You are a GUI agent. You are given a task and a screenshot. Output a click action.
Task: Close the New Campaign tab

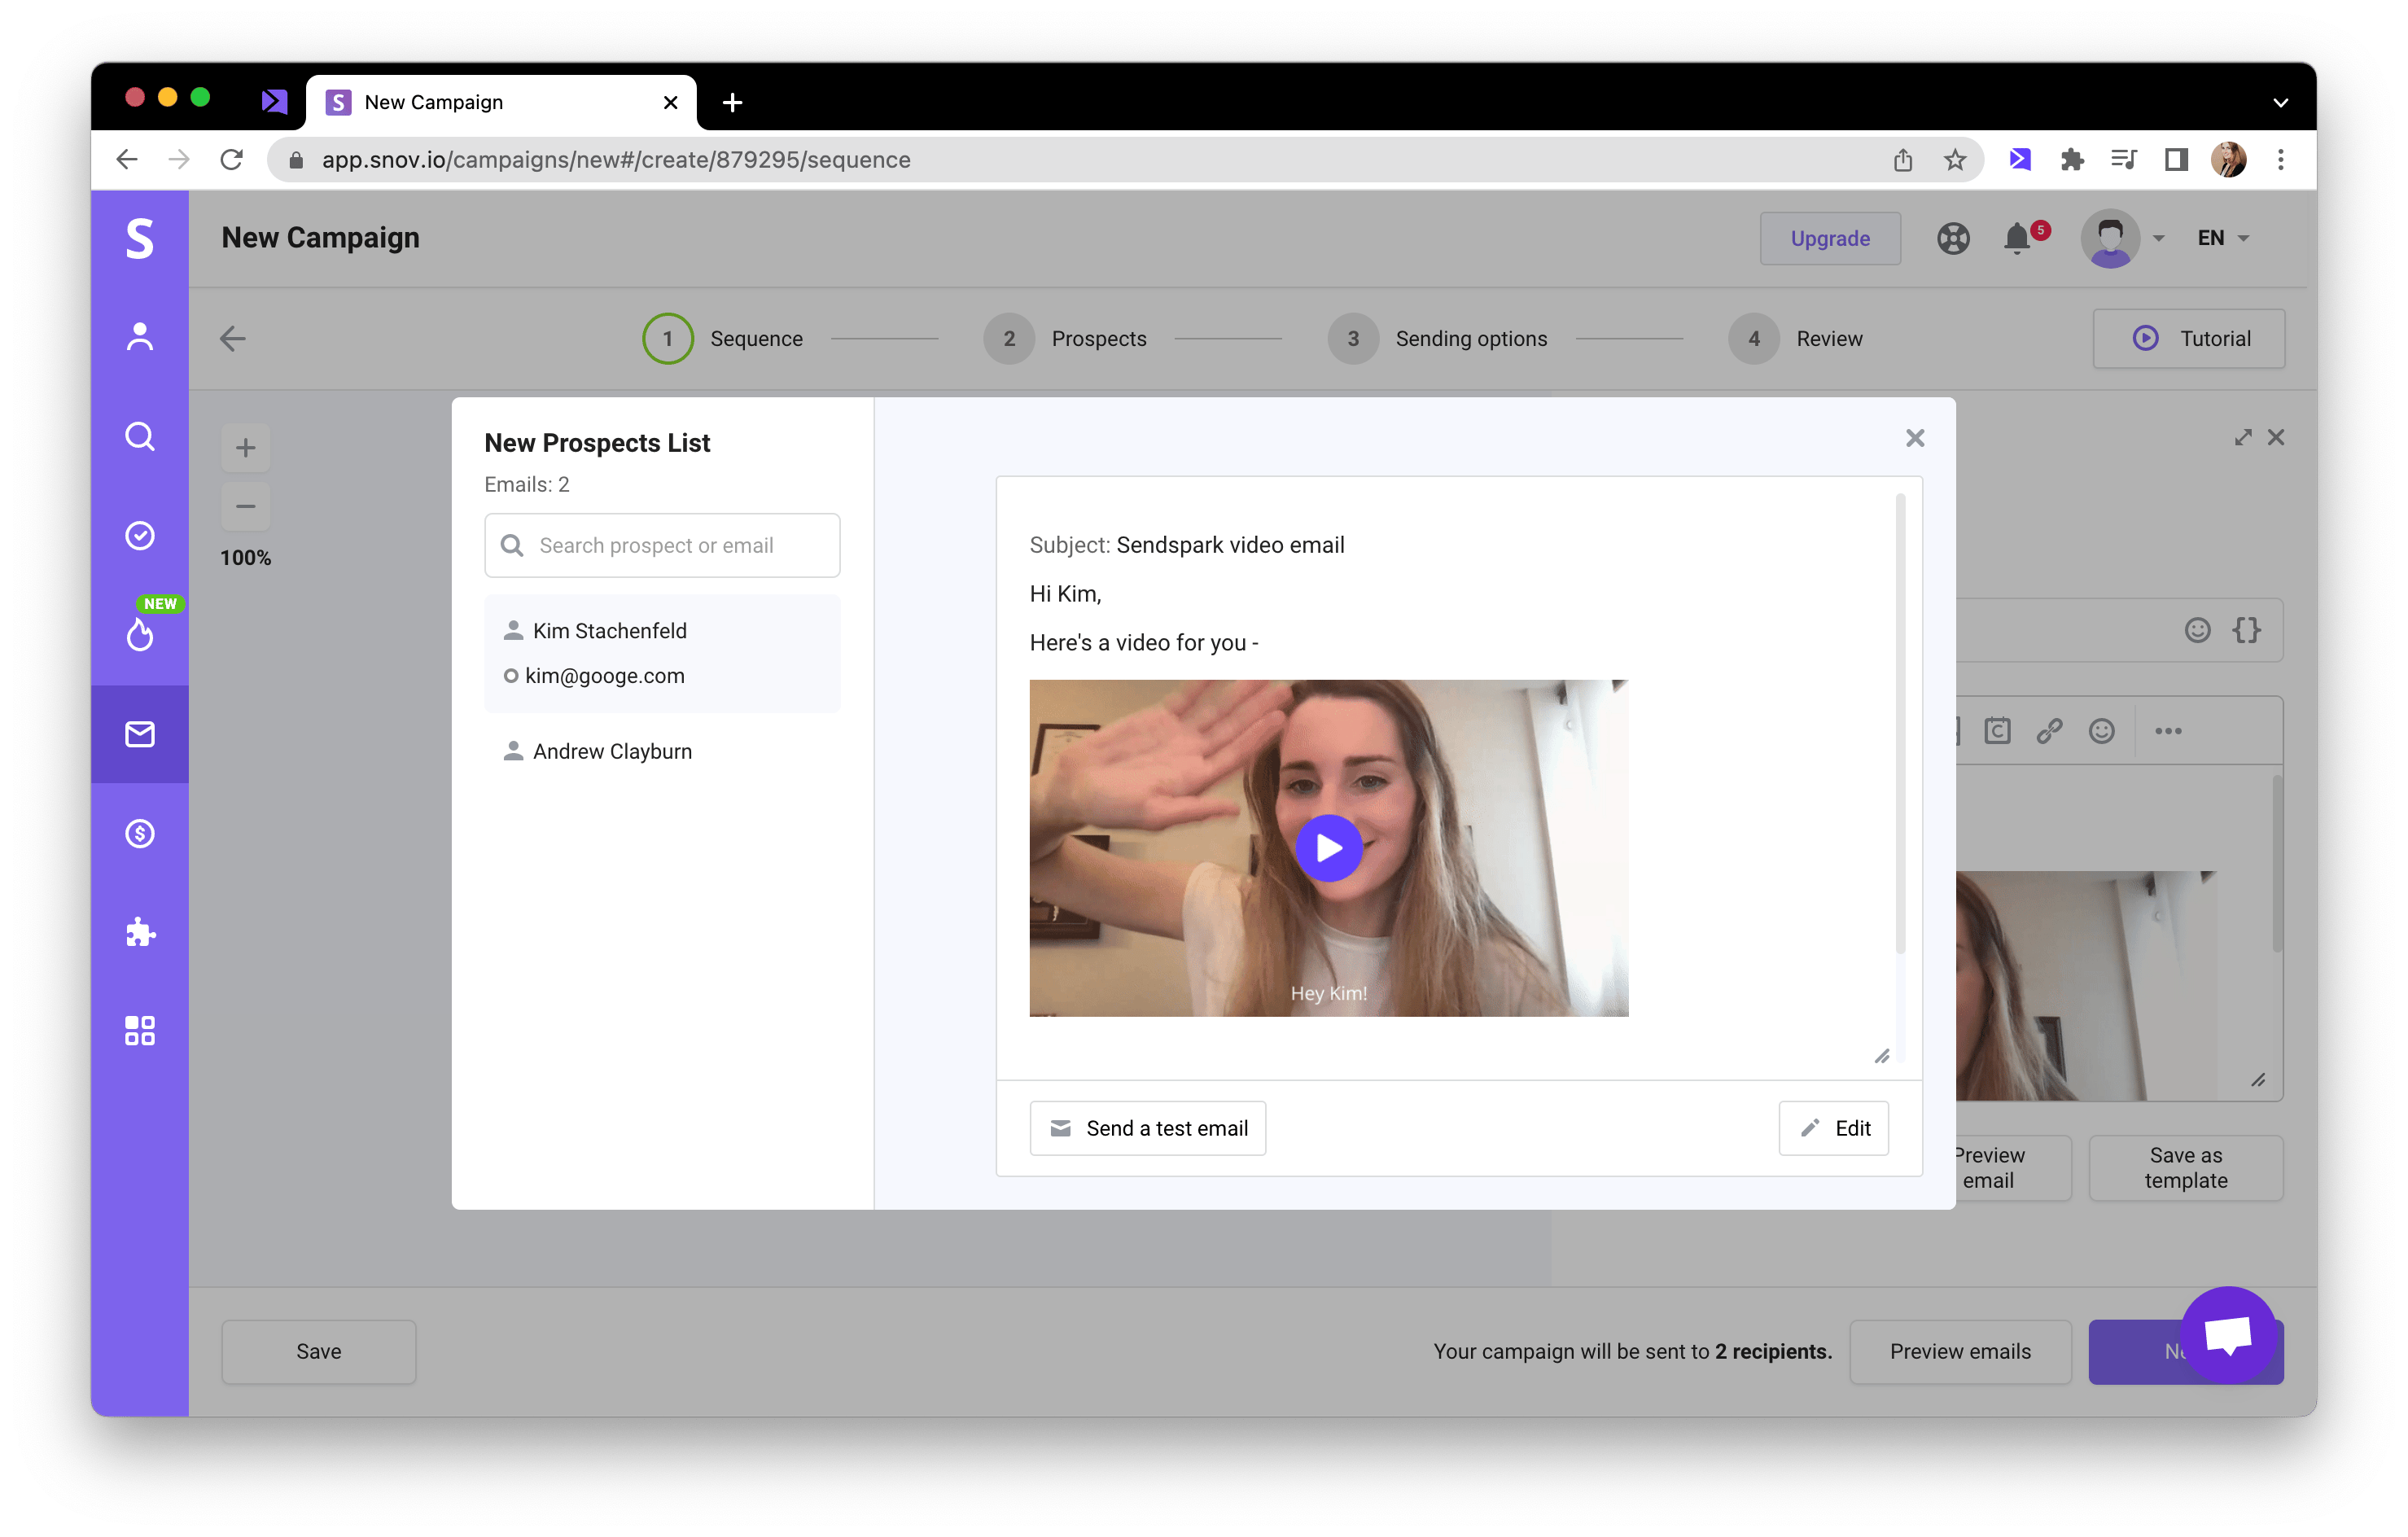[670, 102]
